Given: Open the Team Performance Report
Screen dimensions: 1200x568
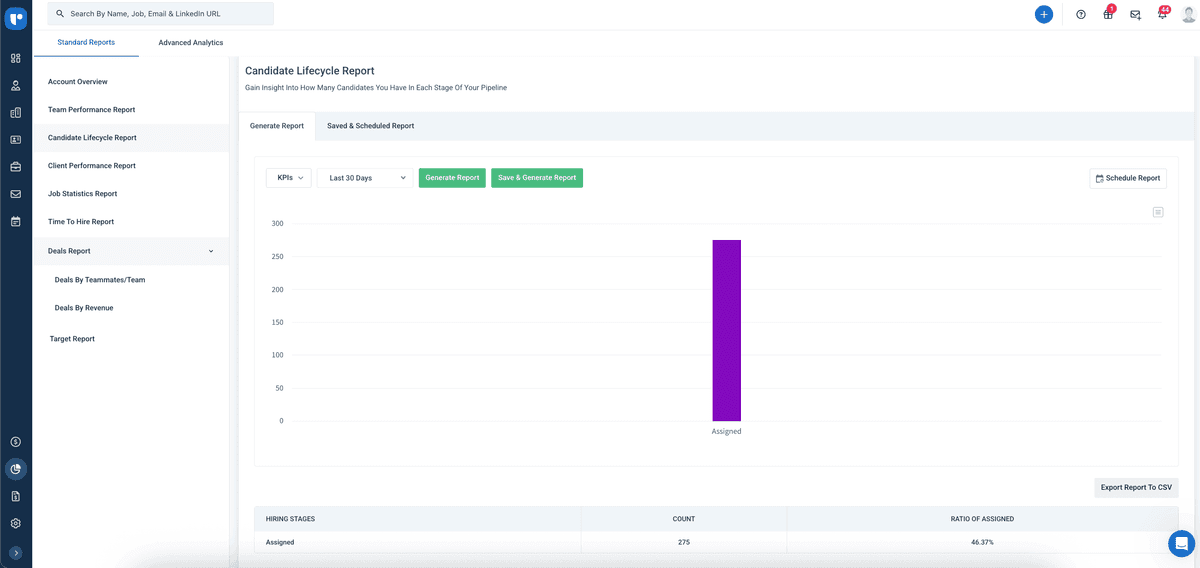Looking at the screenshot, I should coord(131,110).
